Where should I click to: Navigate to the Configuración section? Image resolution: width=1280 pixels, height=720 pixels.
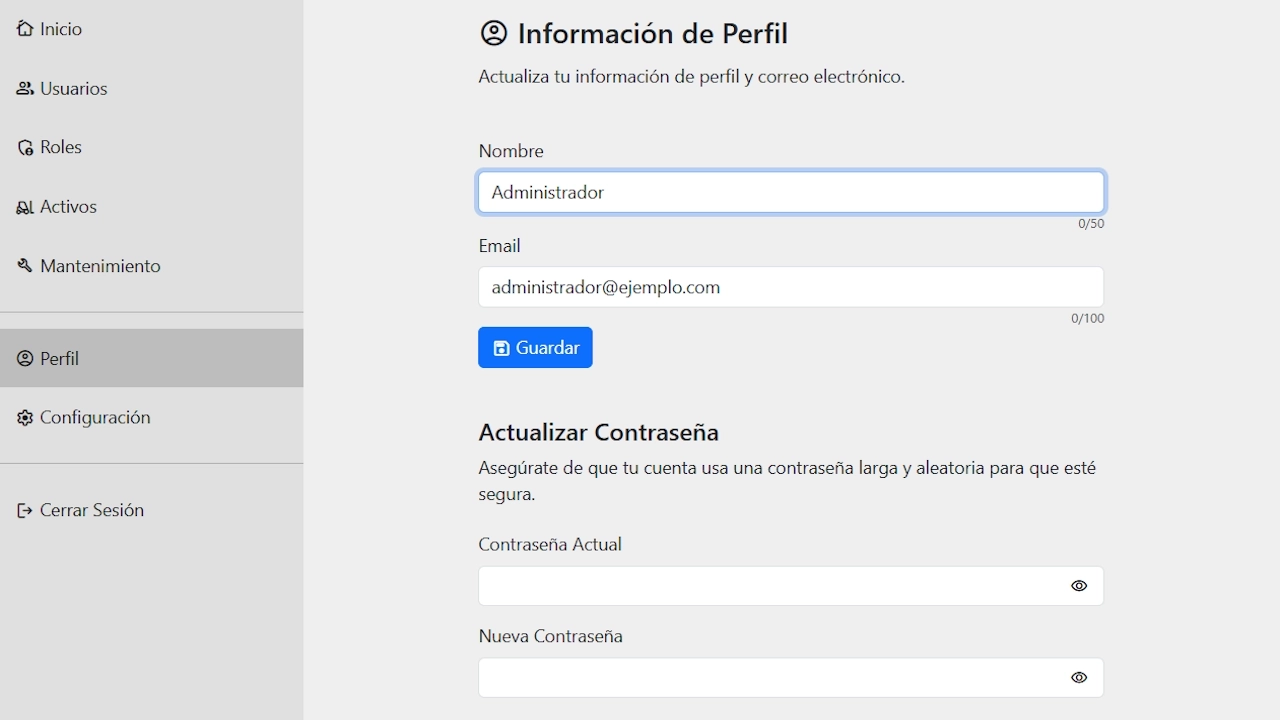pos(94,417)
